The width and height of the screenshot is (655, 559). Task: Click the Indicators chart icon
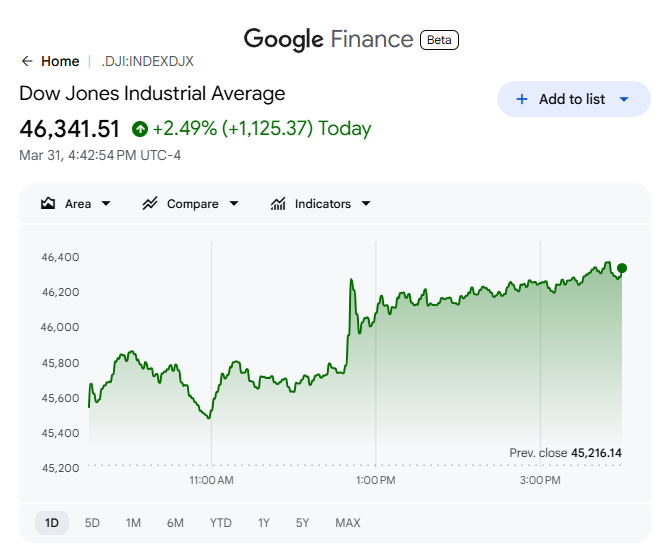(278, 204)
